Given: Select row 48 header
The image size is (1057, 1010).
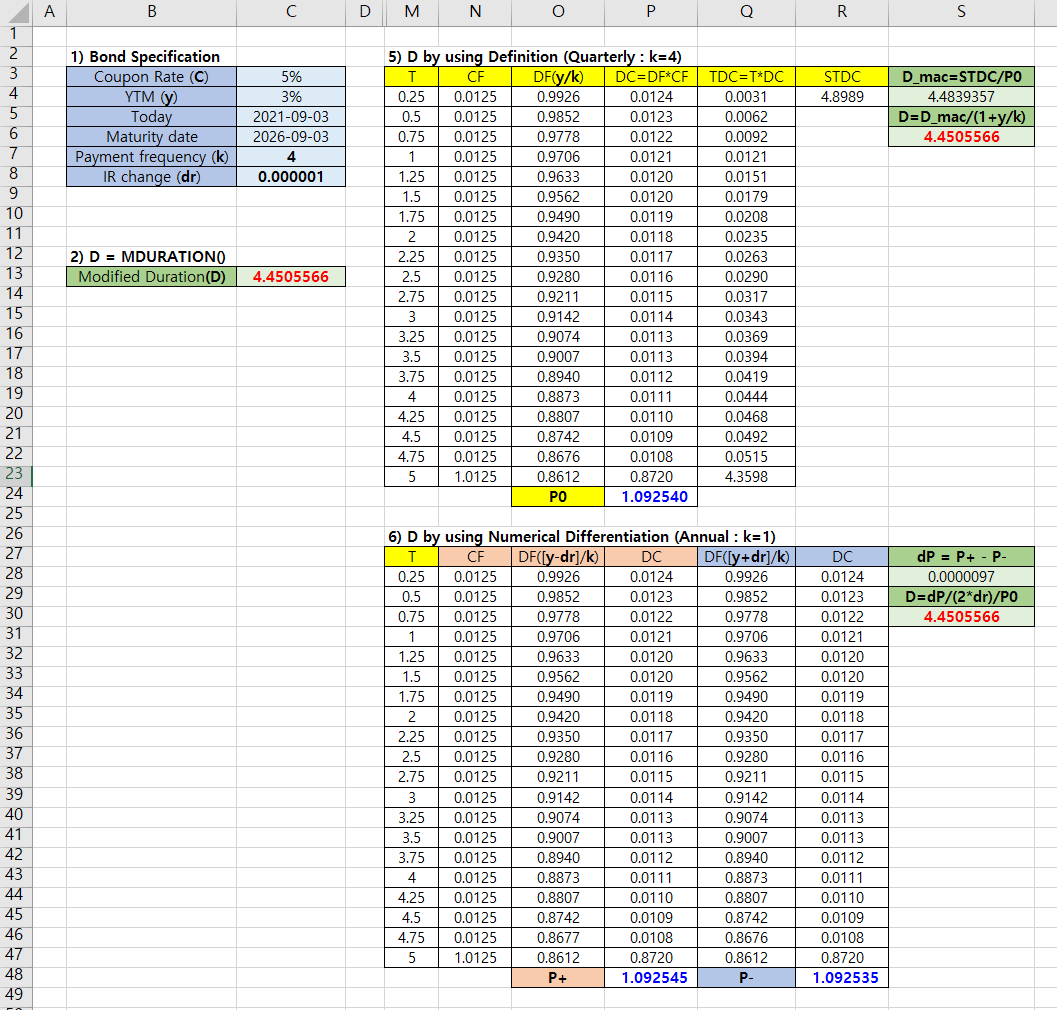Looking at the screenshot, I should [x=16, y=977].
